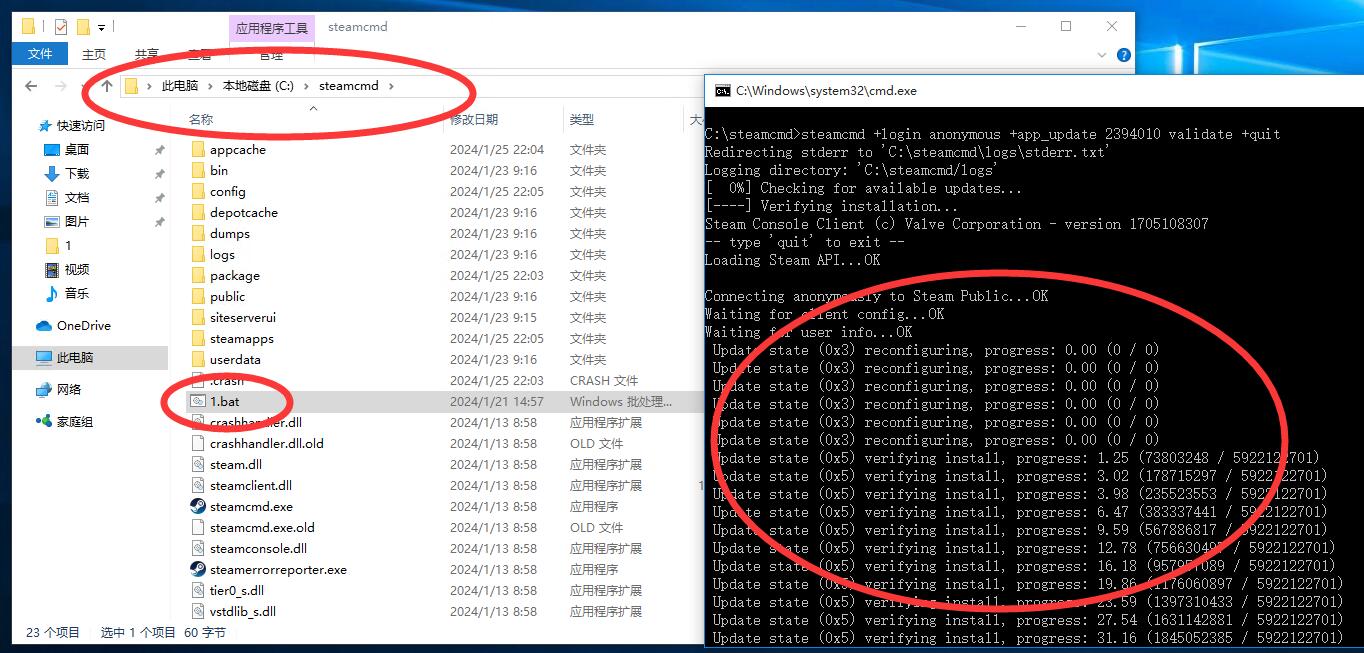Open OneDrive in the navigation pane

pyautogui.click(x=84, y=326)
